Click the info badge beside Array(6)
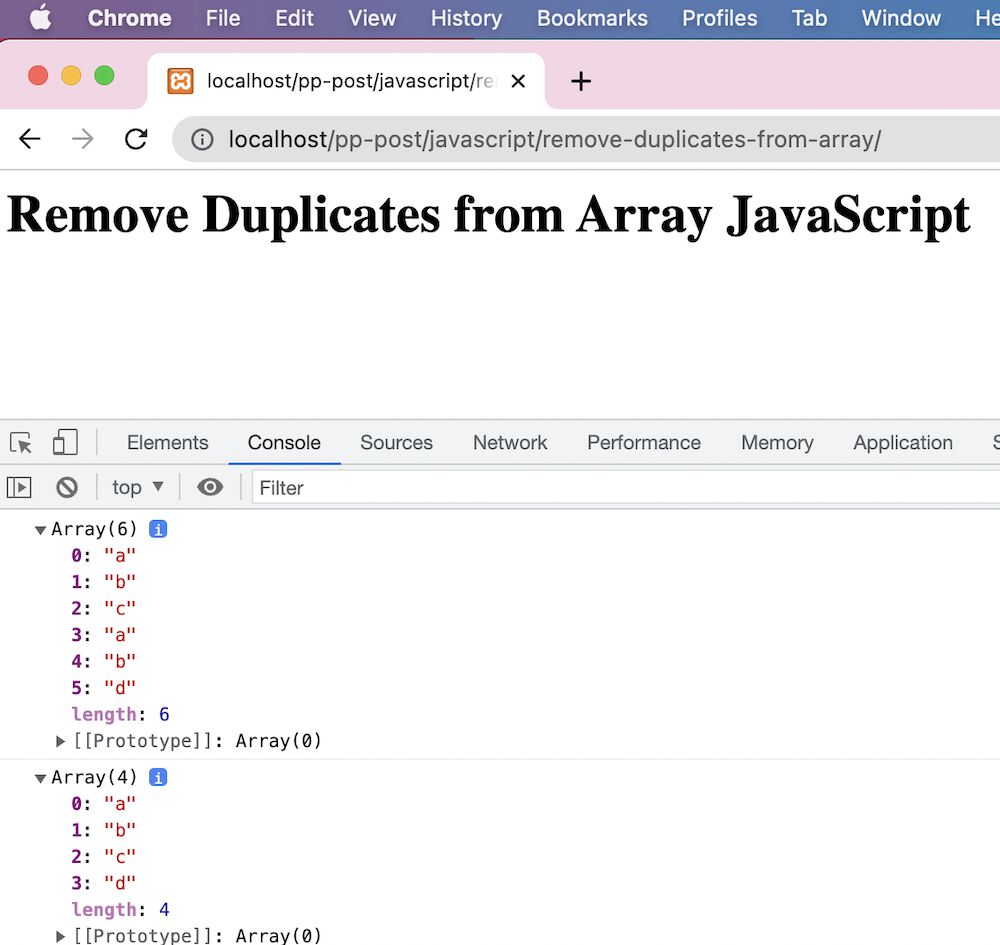This screenshot has height=945, width=1000. click(157, 528)
